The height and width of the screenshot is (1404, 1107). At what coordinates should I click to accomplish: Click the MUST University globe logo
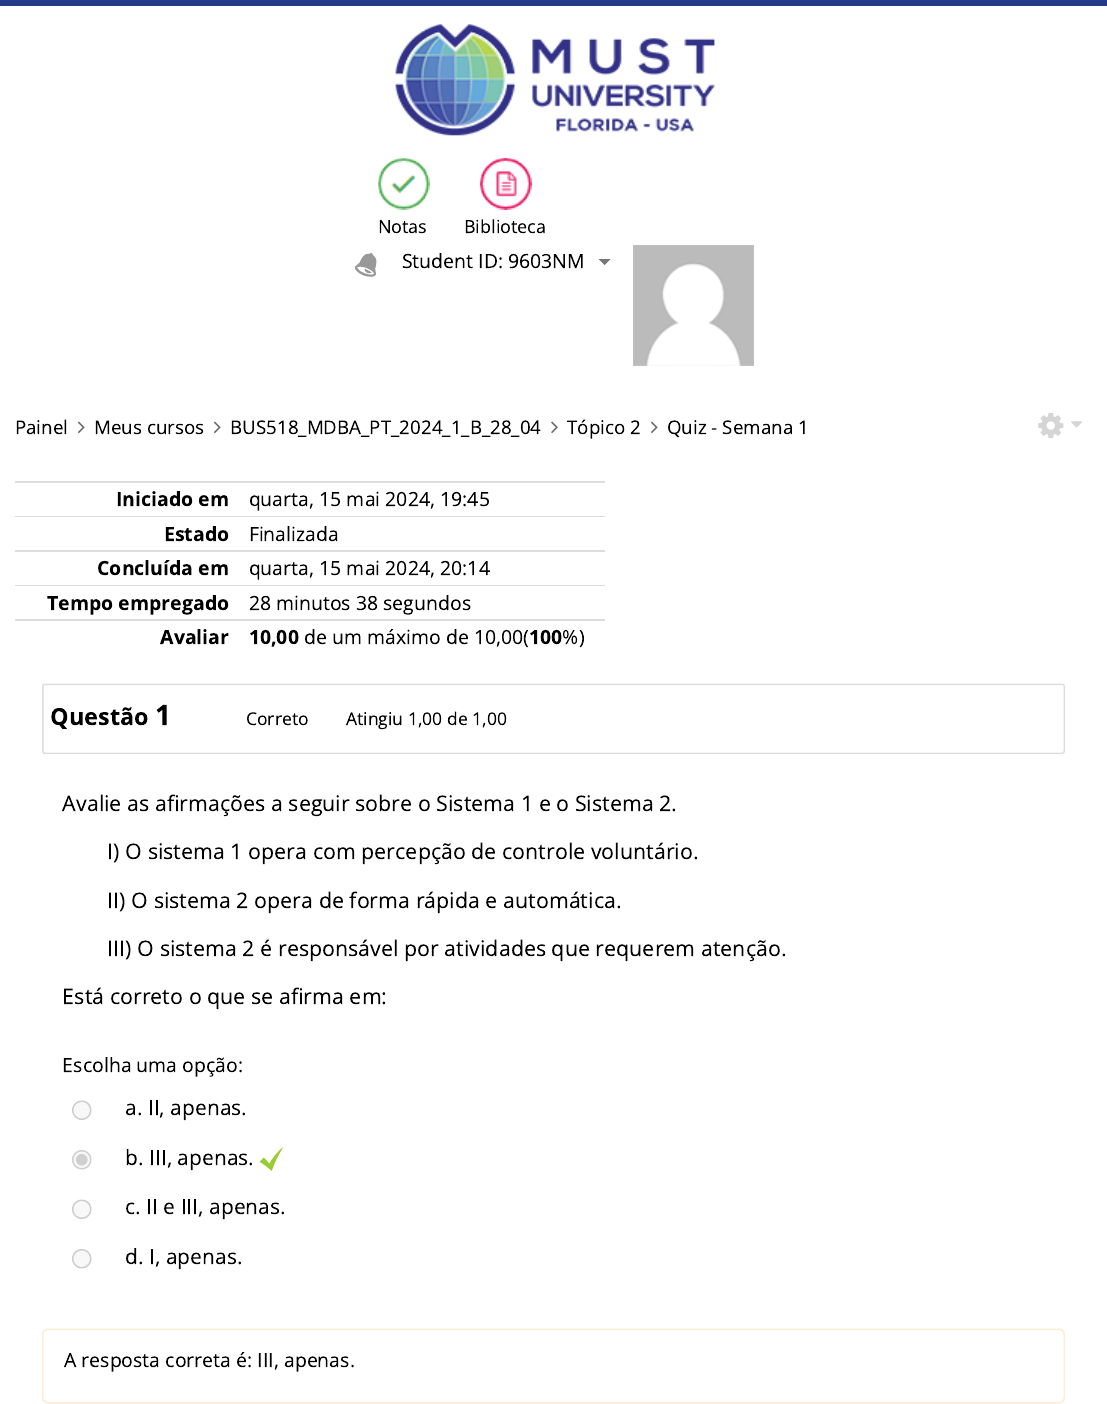456,80
